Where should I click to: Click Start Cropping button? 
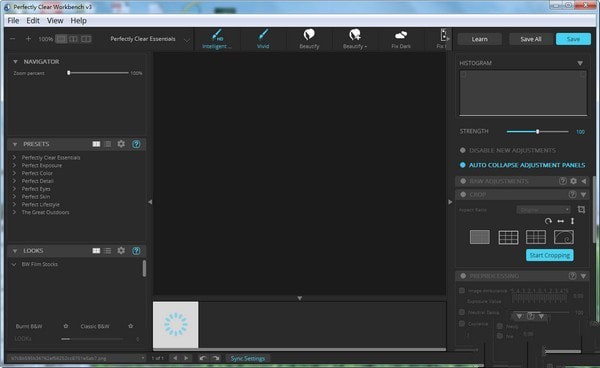[x=549, y=255]
